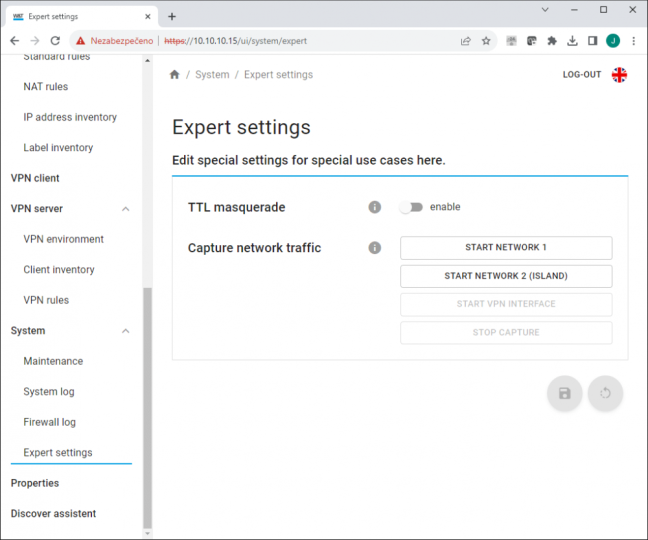
Task: Open TTL masquerade info icon
Action: (x=374, y=207)
